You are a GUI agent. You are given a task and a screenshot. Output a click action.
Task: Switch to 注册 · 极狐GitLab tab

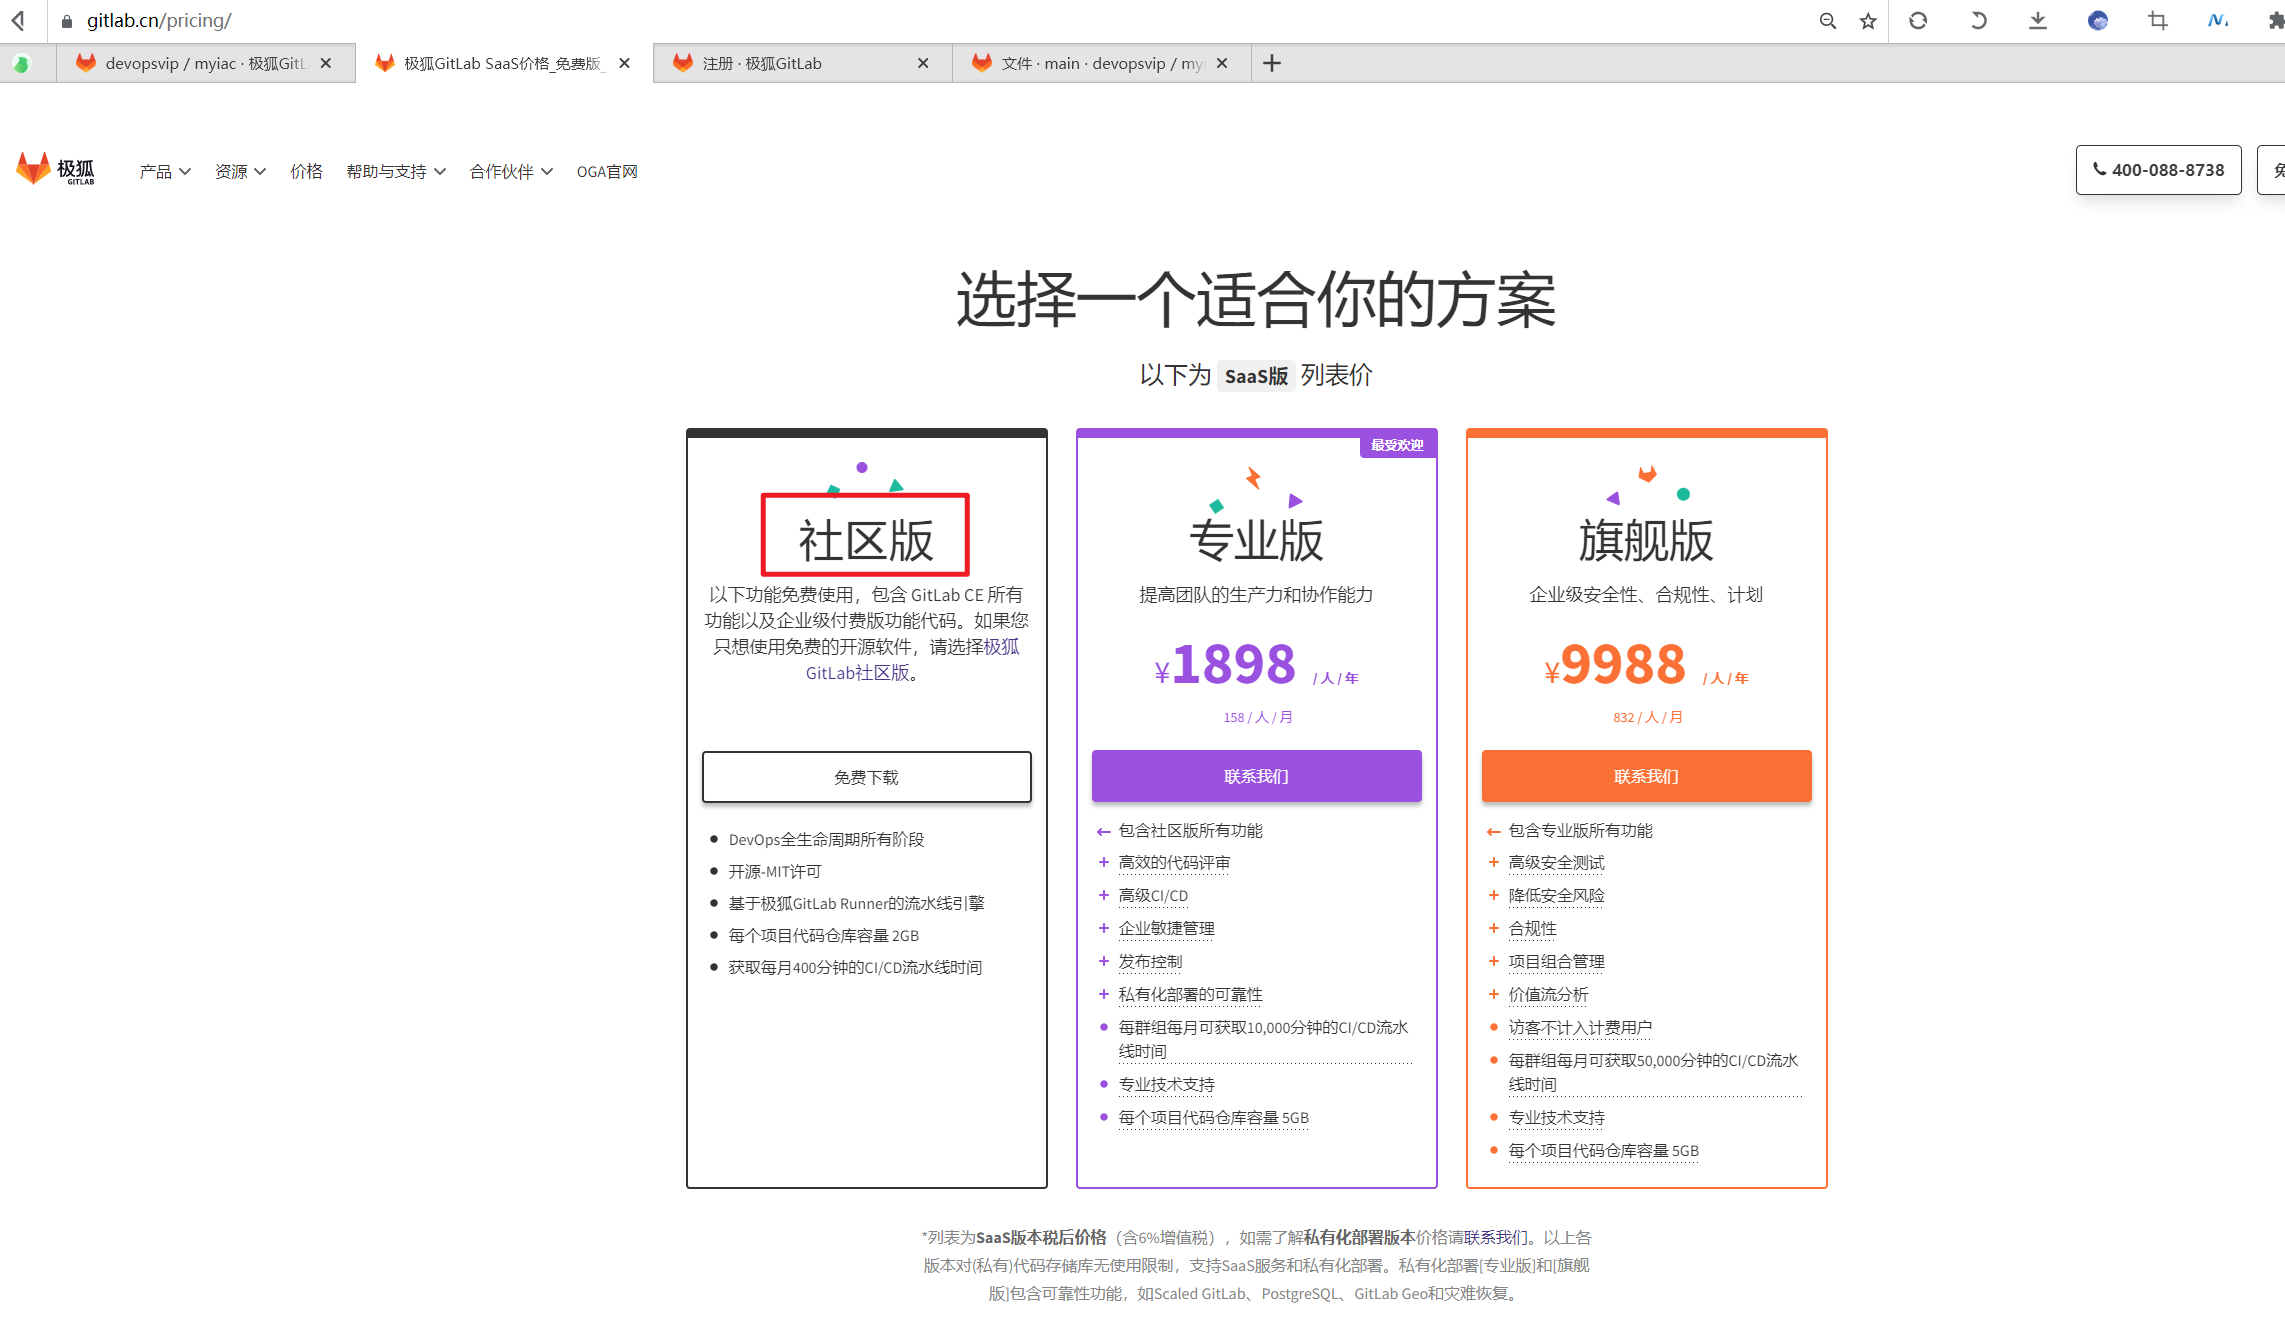pos(802,63)
